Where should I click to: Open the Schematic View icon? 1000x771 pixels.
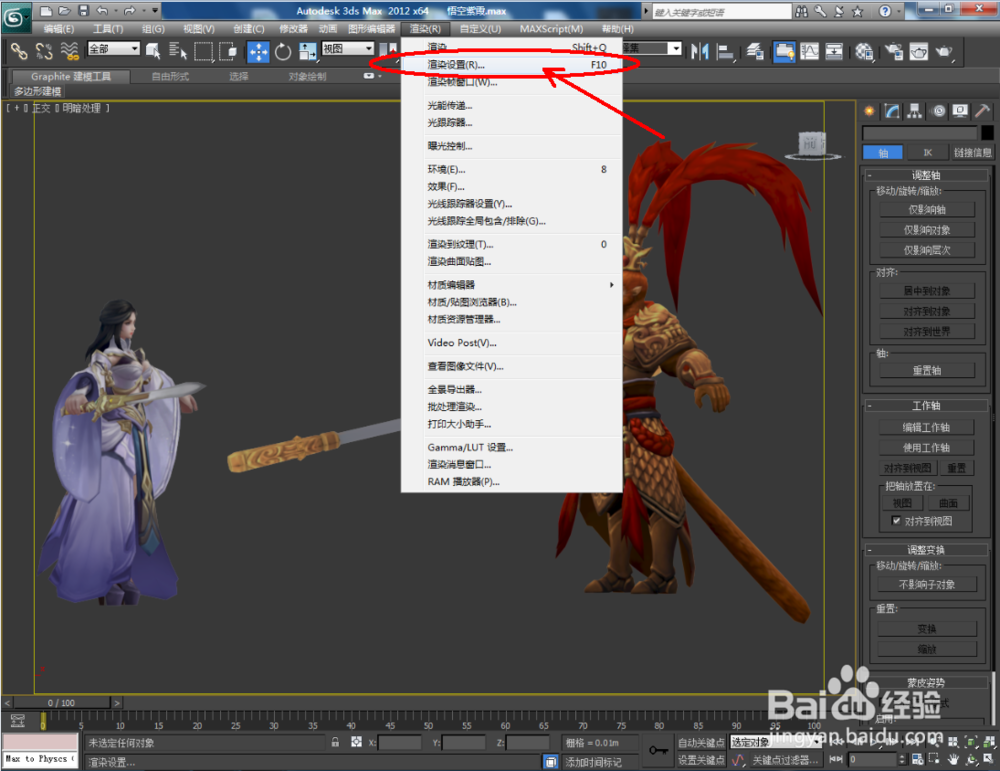click(834, 51)
